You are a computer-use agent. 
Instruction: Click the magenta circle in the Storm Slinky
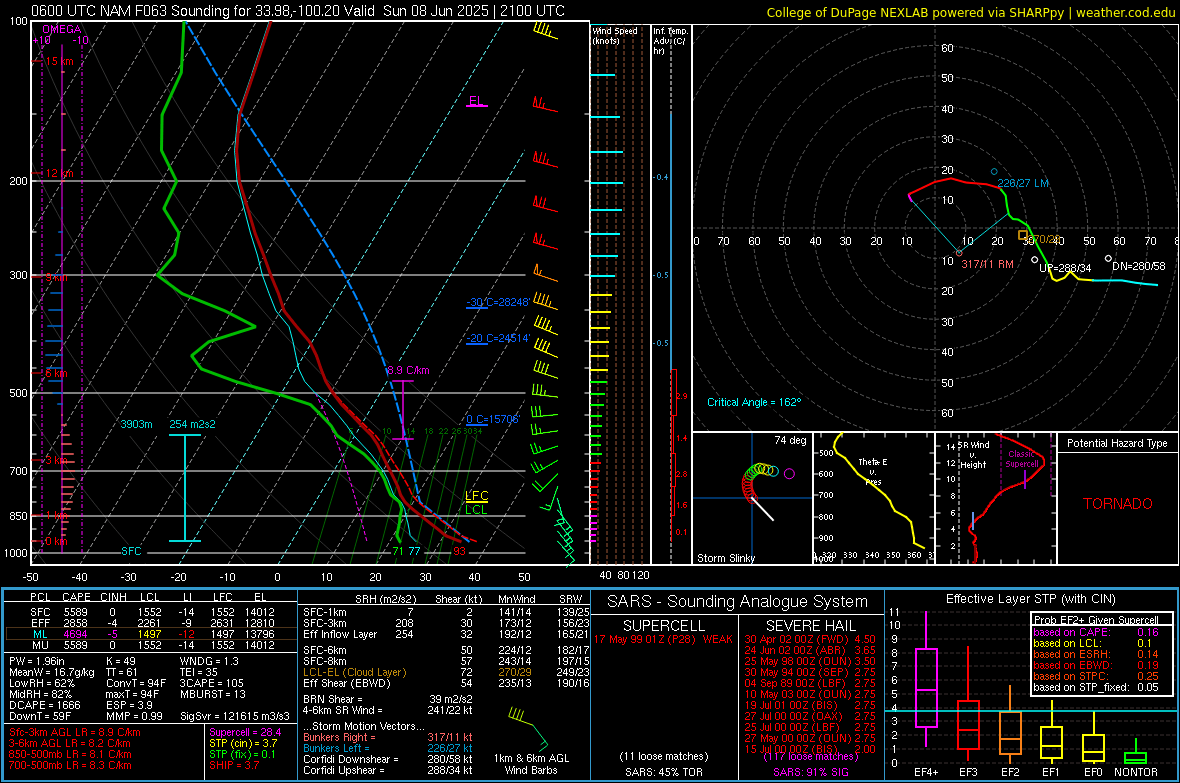(789, 474)
